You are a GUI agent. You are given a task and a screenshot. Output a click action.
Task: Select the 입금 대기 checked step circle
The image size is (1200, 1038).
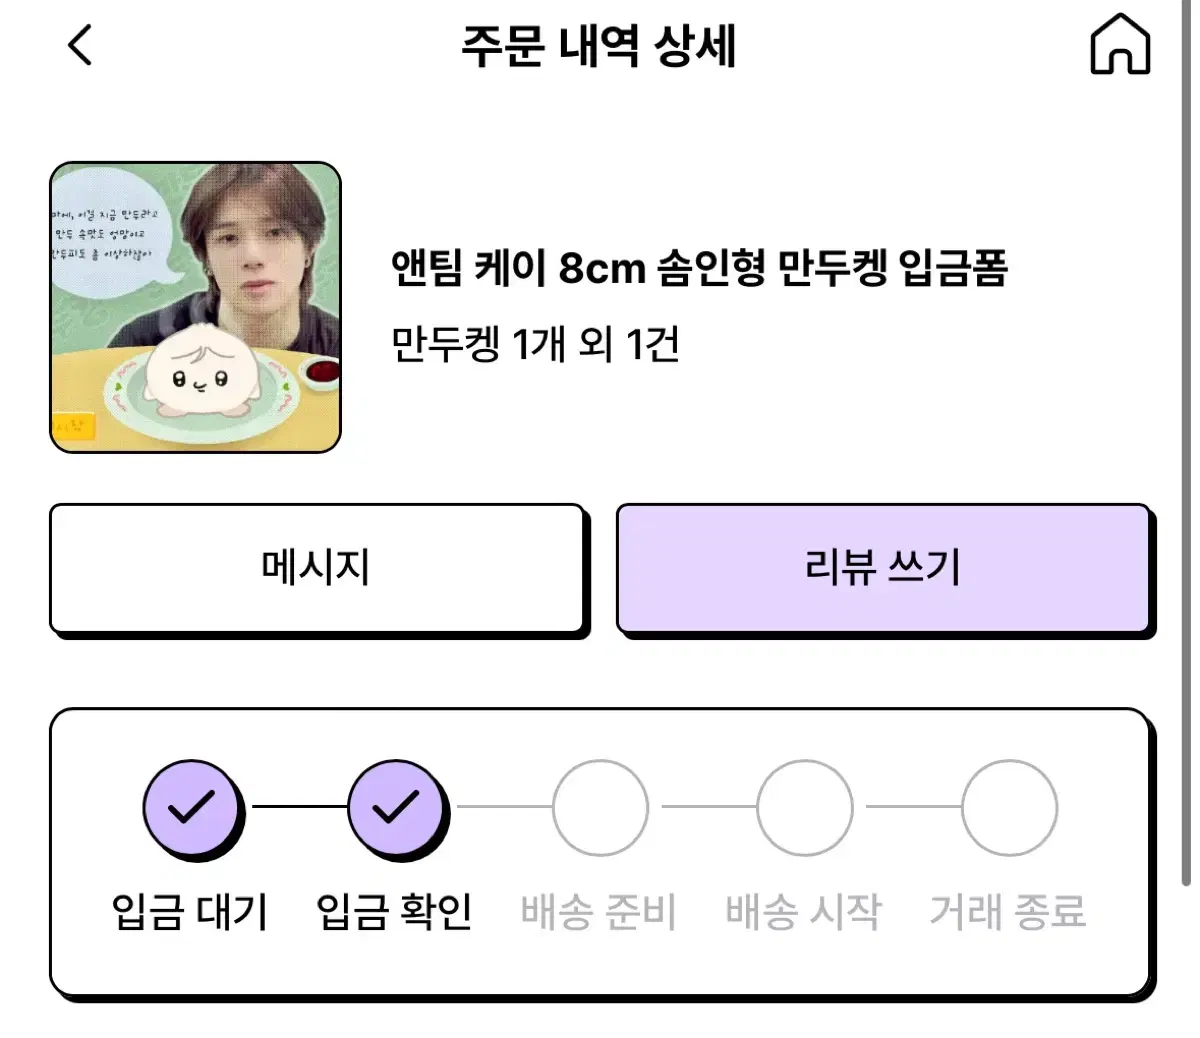[x=191, y=808]
